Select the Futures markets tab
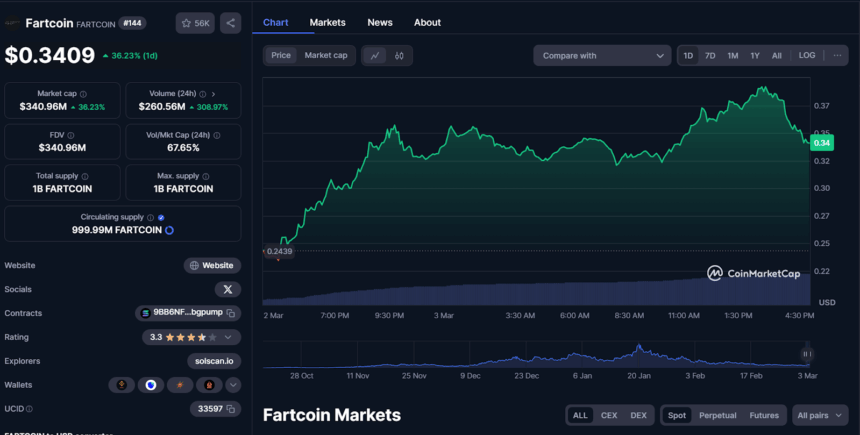The width and height of the screenshot is (860, 435). coord(764,415)
